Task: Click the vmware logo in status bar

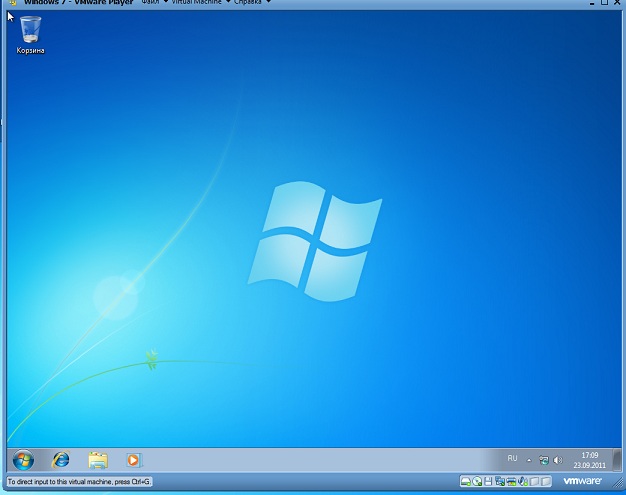Action: pyautogui.click(x=582, y=481)
